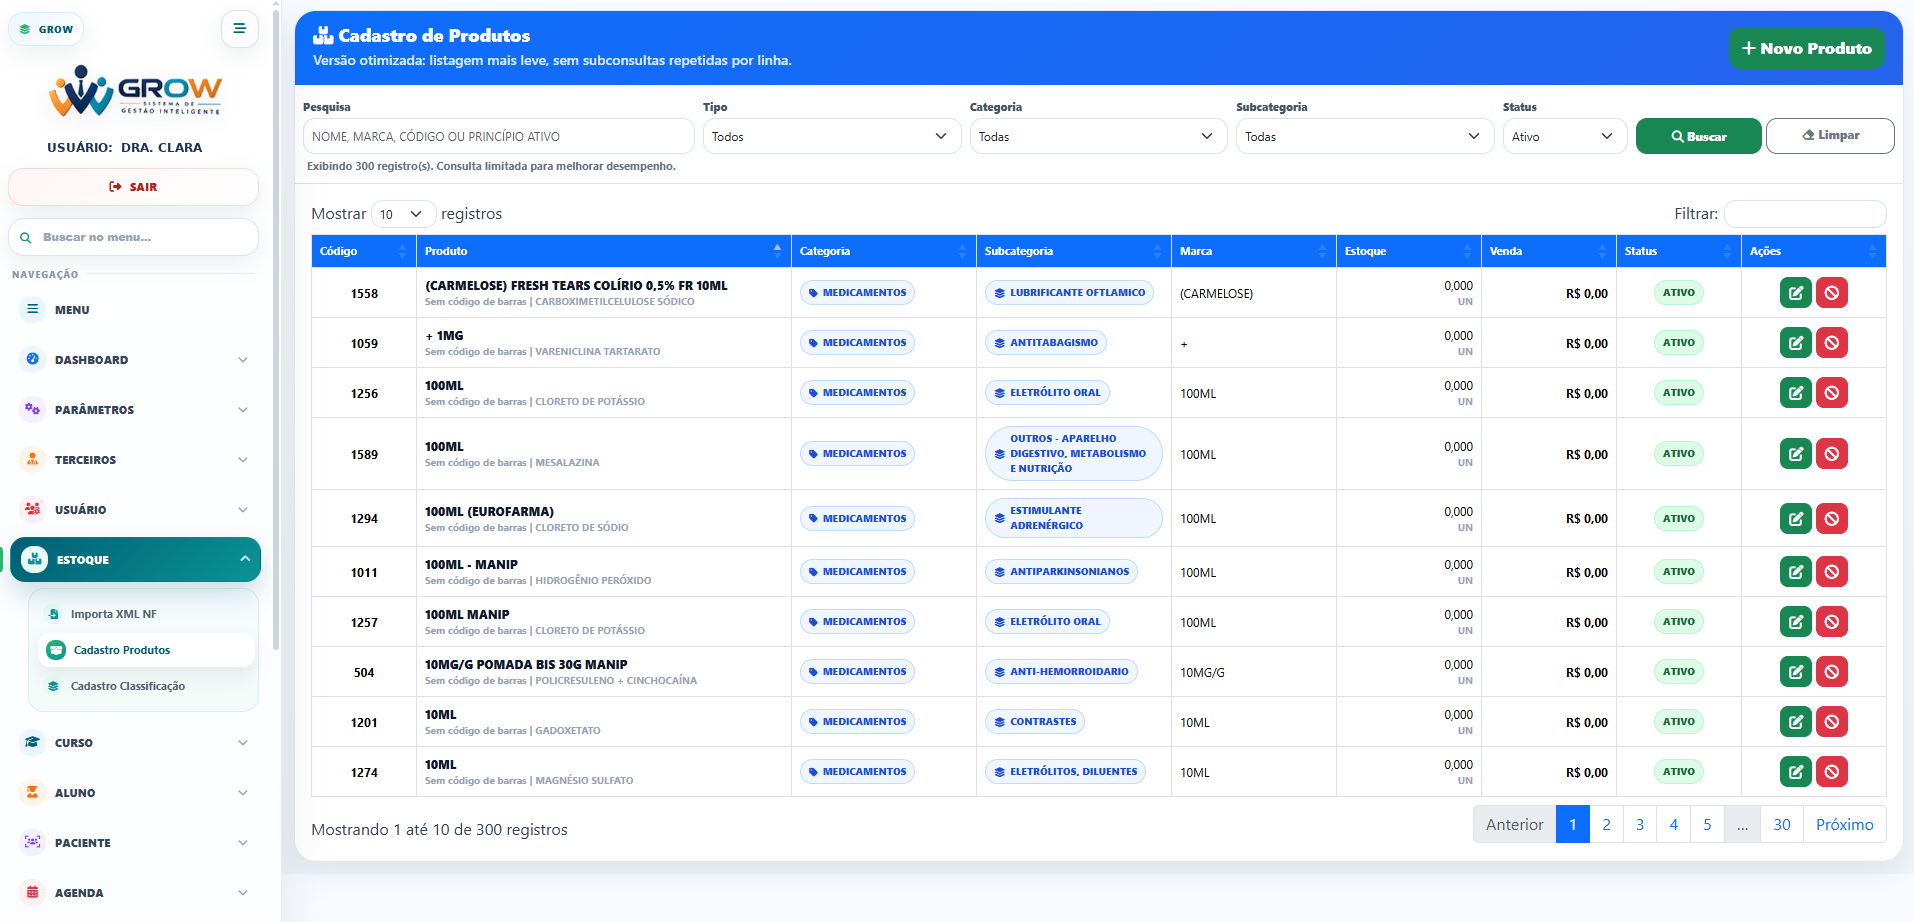
Task: Expand the Curso menu section
Action: 135,742
